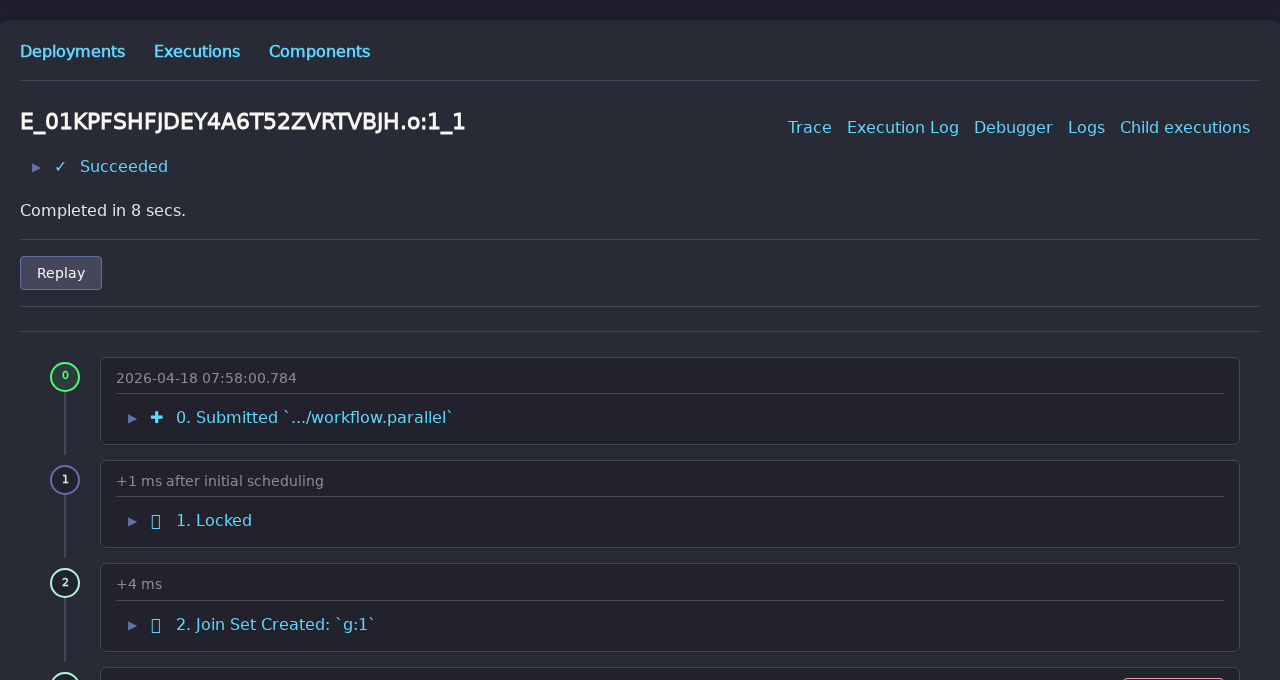Expand the Succeeded status disclosure triangle
The height and width of the screenshot is (680, 1280).
tap(37, 167)
